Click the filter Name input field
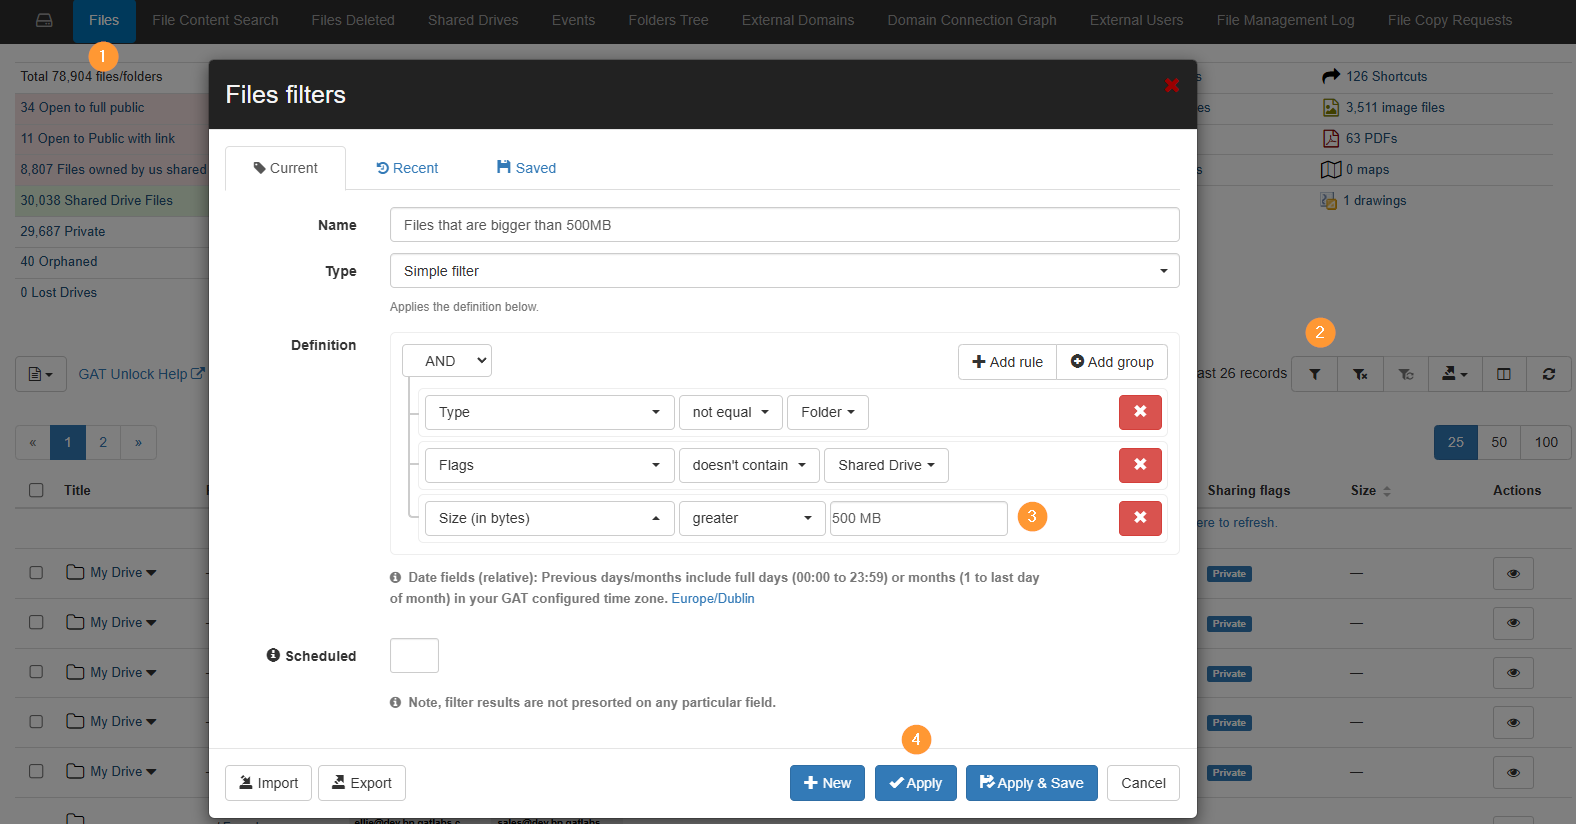Image resolution: width=1576 pixels, height=824 pixels. (784, 225)
